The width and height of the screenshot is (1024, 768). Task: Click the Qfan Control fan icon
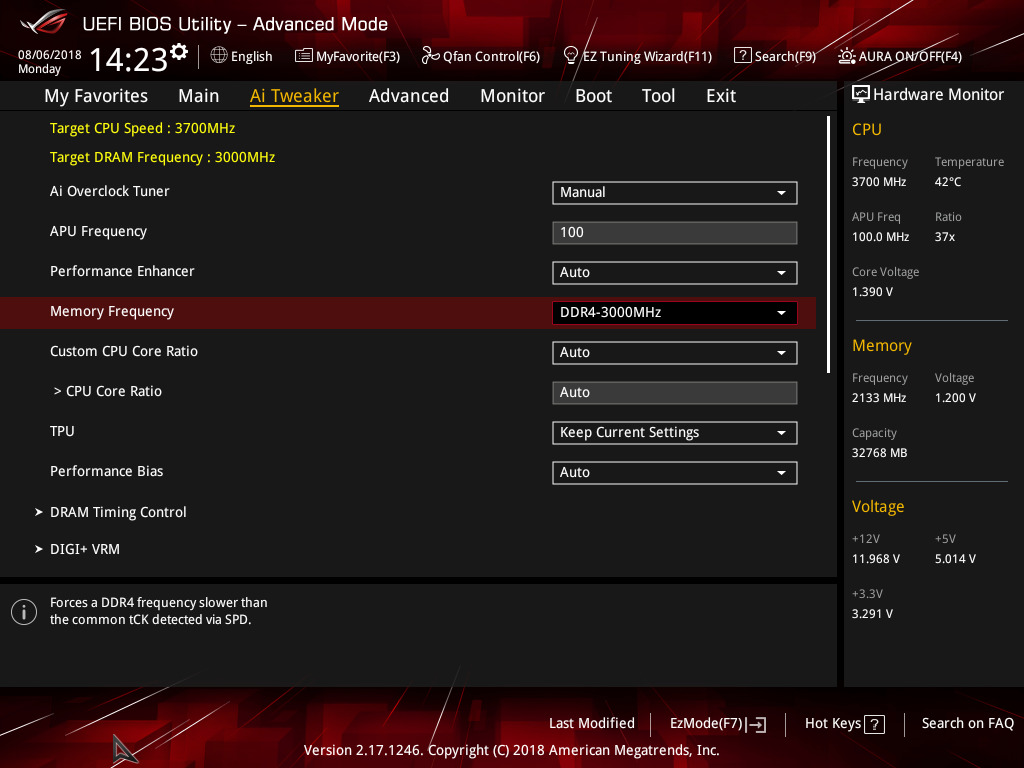[x=430, y=56]
